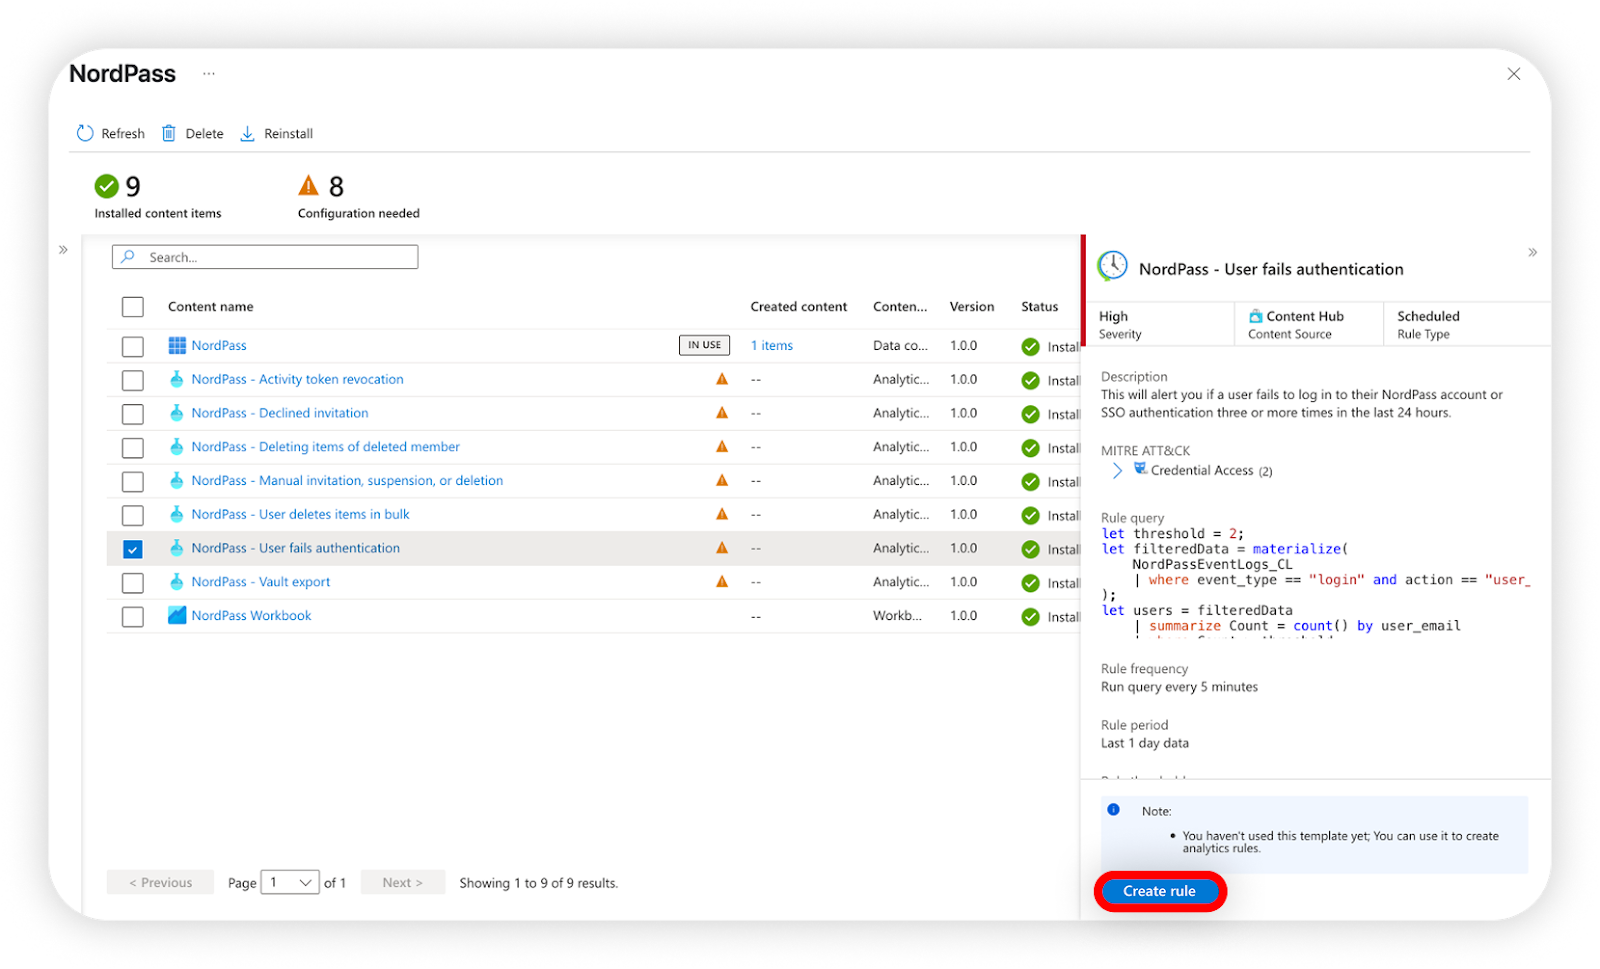Viewport: 1600px width, 969px height.
Task: Sort by Content name column header
Action: click(211, 307)
